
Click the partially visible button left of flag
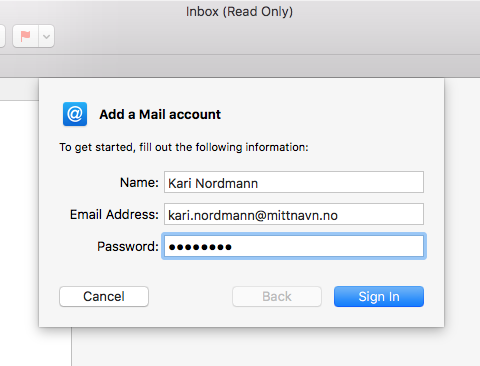pyautogui.click(x=2, y=36)
